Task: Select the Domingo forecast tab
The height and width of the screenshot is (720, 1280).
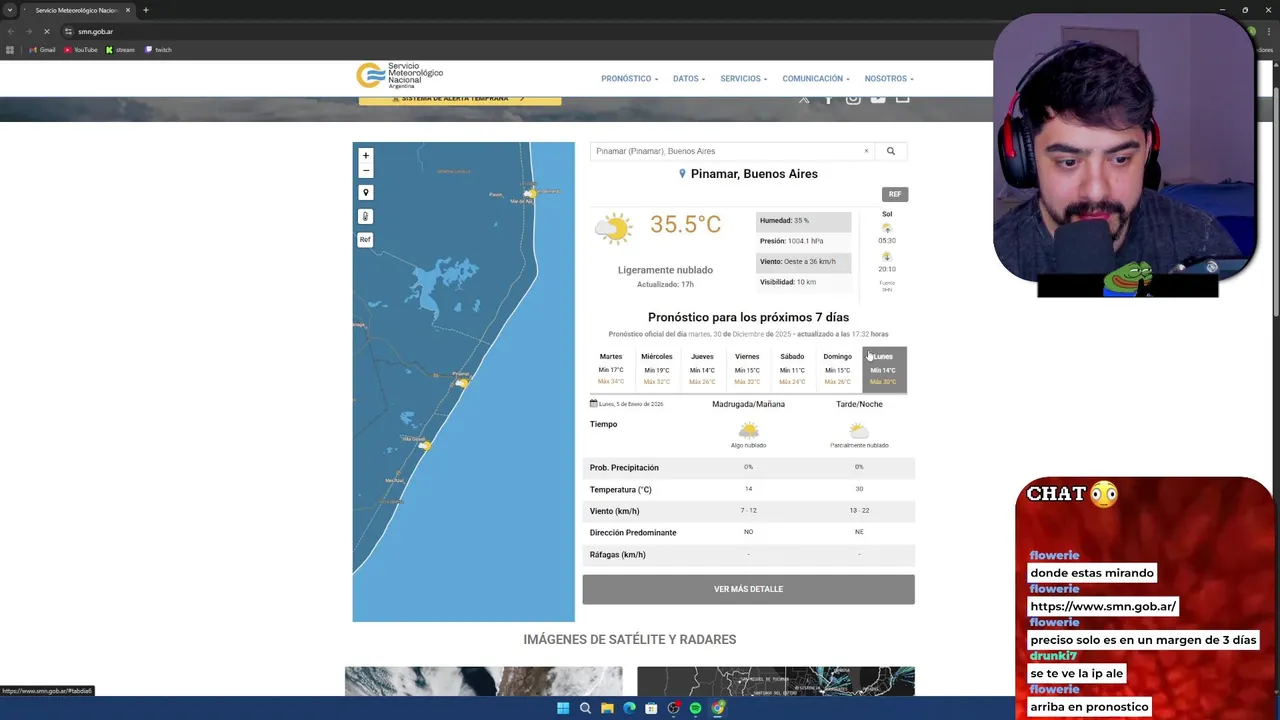Action: click(x=837, y=369)
